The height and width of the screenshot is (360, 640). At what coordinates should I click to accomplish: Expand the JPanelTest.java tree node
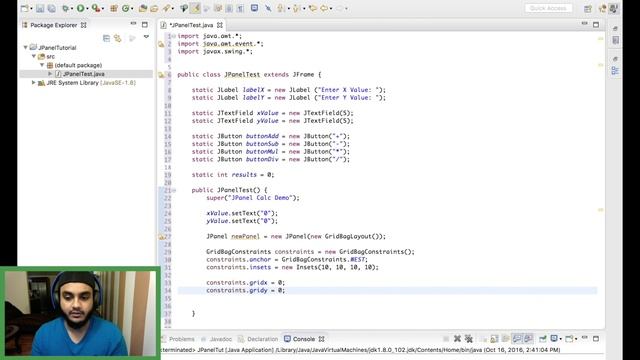[50, 74]
